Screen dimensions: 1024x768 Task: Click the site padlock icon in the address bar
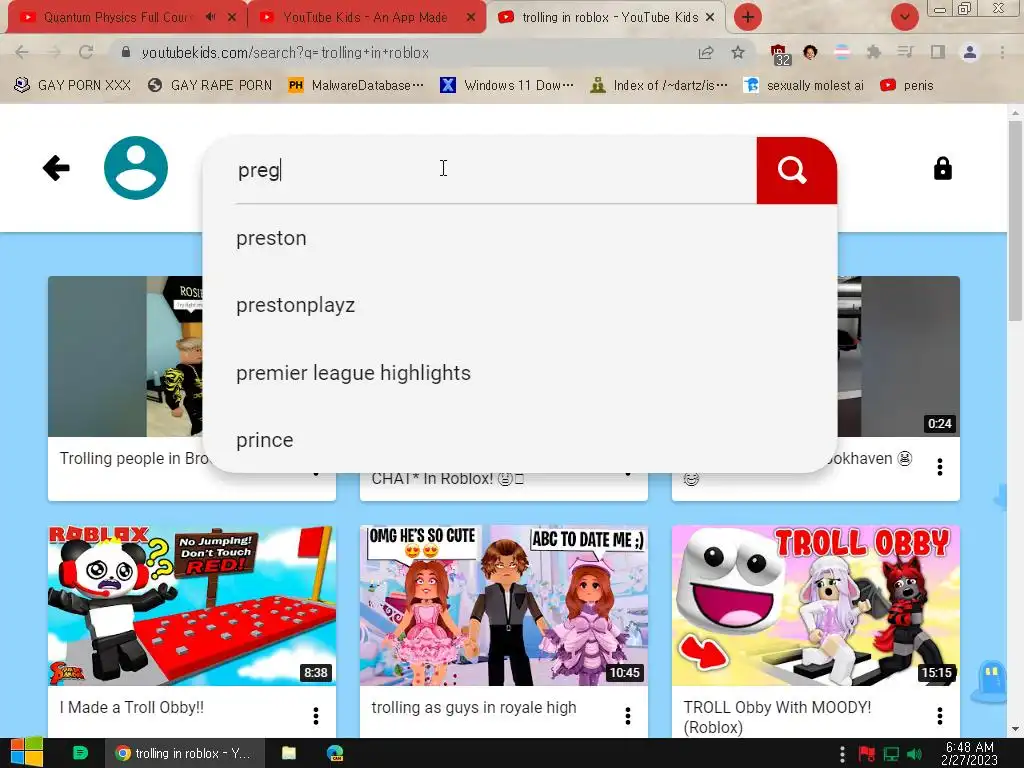[x=125, y=52]
